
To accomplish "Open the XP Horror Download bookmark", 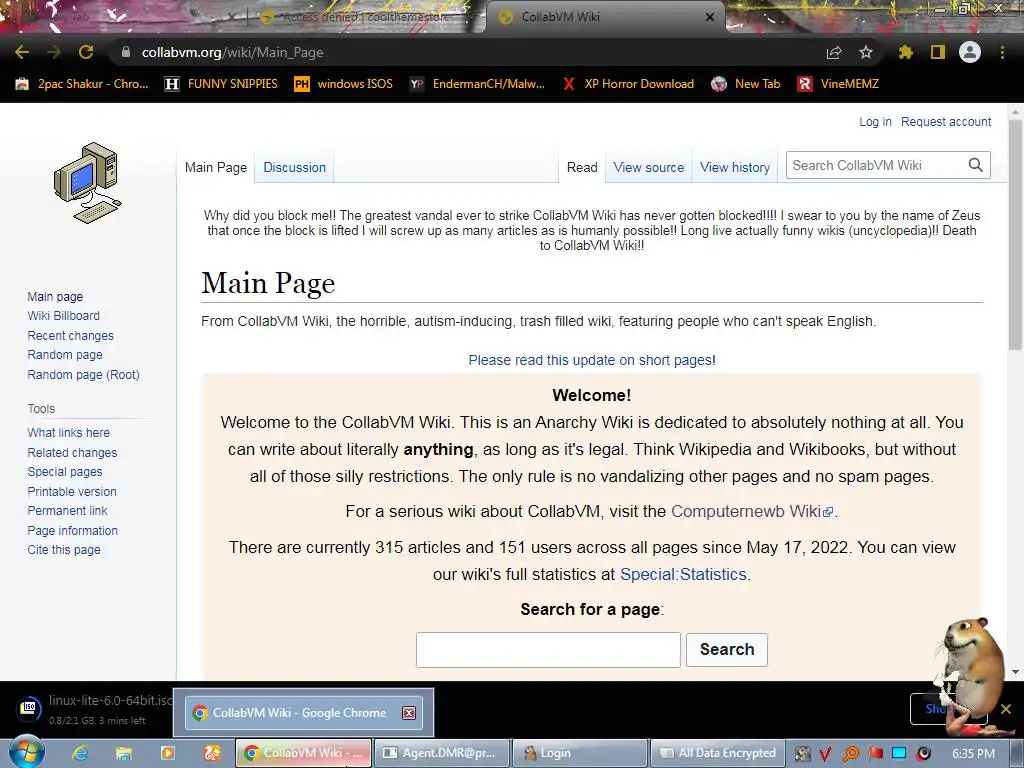I will click(x=628, y=84).
